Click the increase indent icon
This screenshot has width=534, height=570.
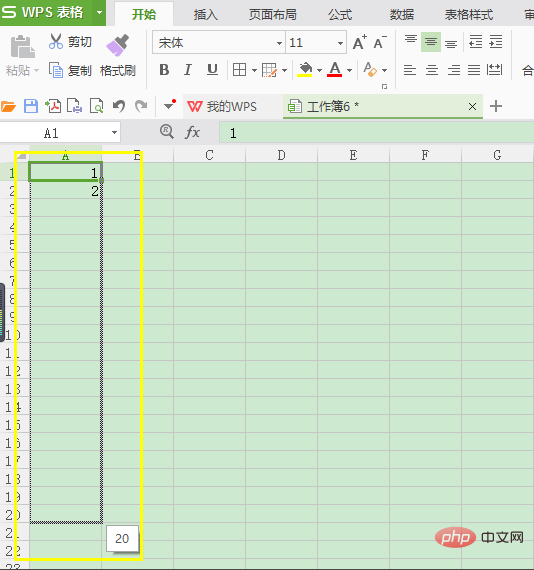tap(496, 42)
